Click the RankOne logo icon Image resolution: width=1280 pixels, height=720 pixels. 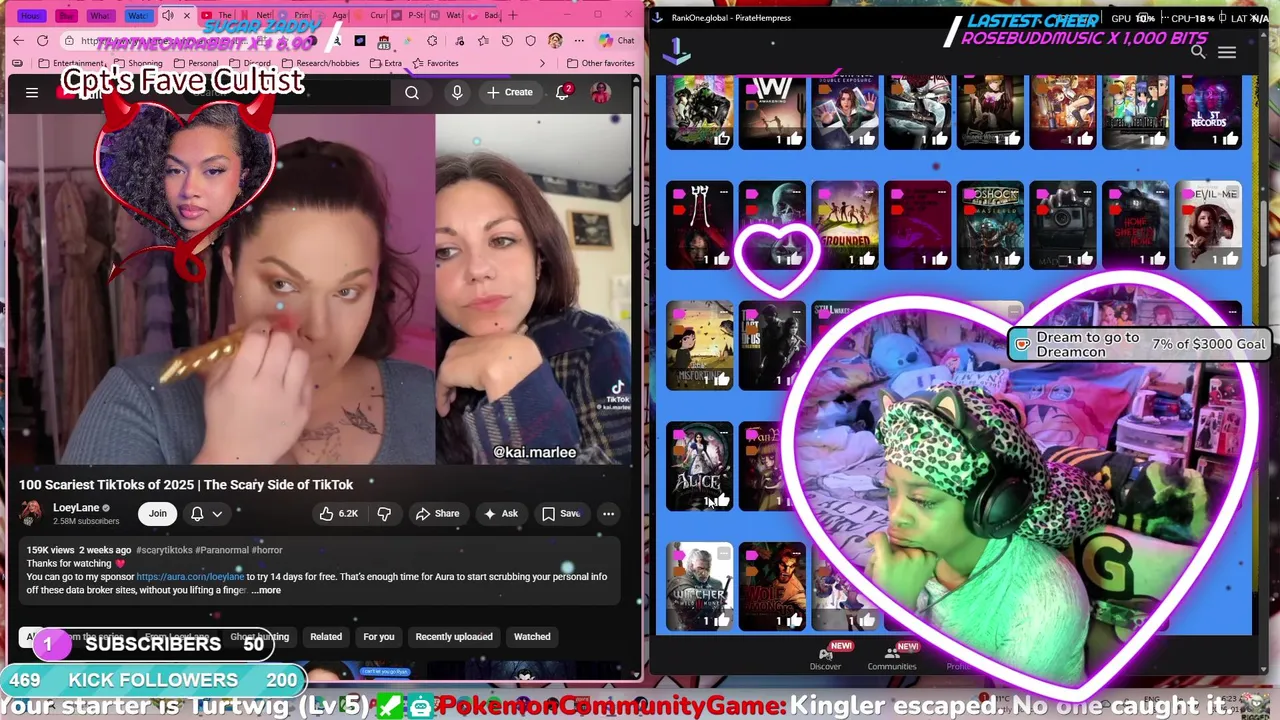677,50
